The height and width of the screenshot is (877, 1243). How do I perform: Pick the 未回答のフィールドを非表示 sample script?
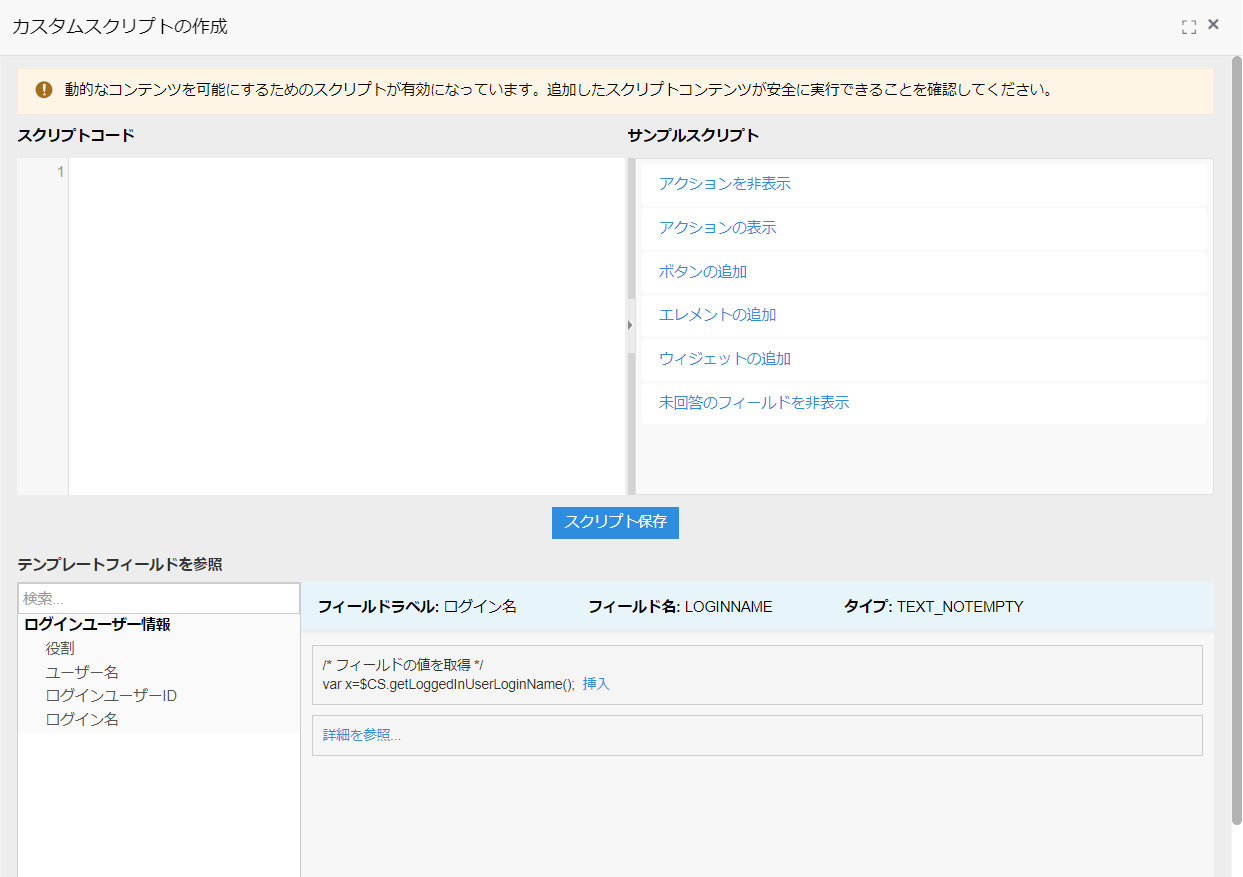click(753, 403)
